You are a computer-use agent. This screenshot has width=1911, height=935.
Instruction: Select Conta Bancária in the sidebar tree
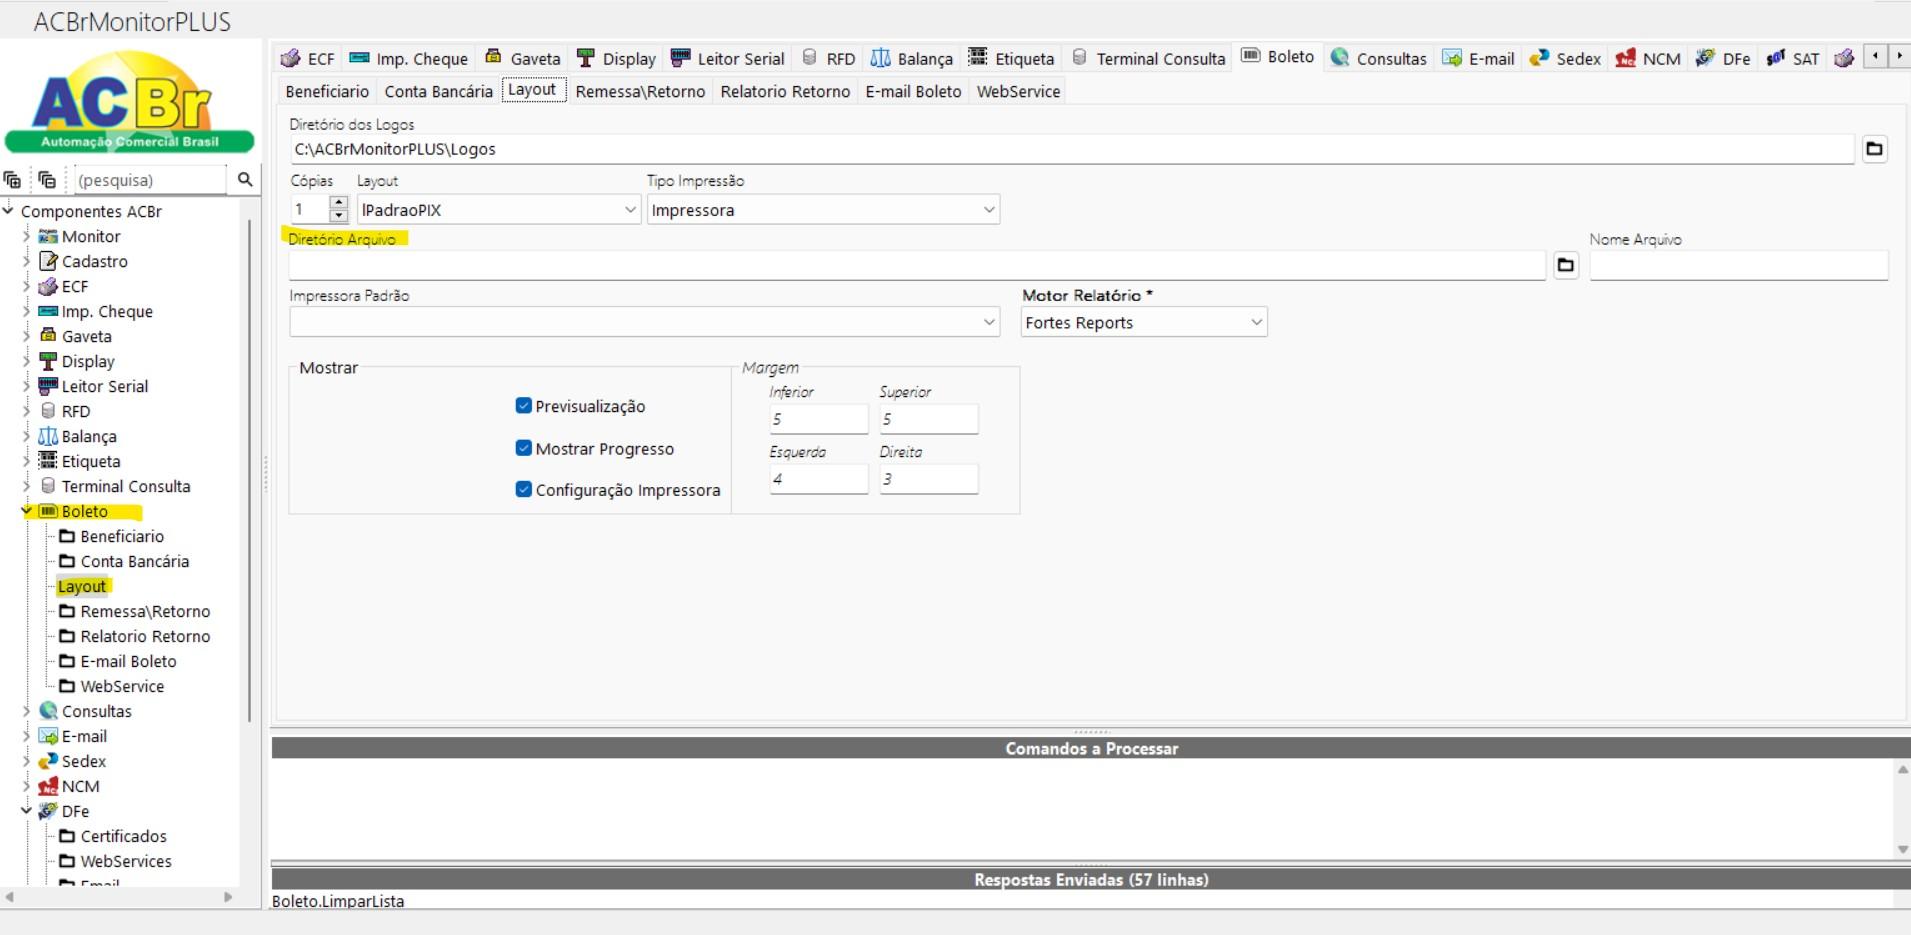click(x=134, y=561)
